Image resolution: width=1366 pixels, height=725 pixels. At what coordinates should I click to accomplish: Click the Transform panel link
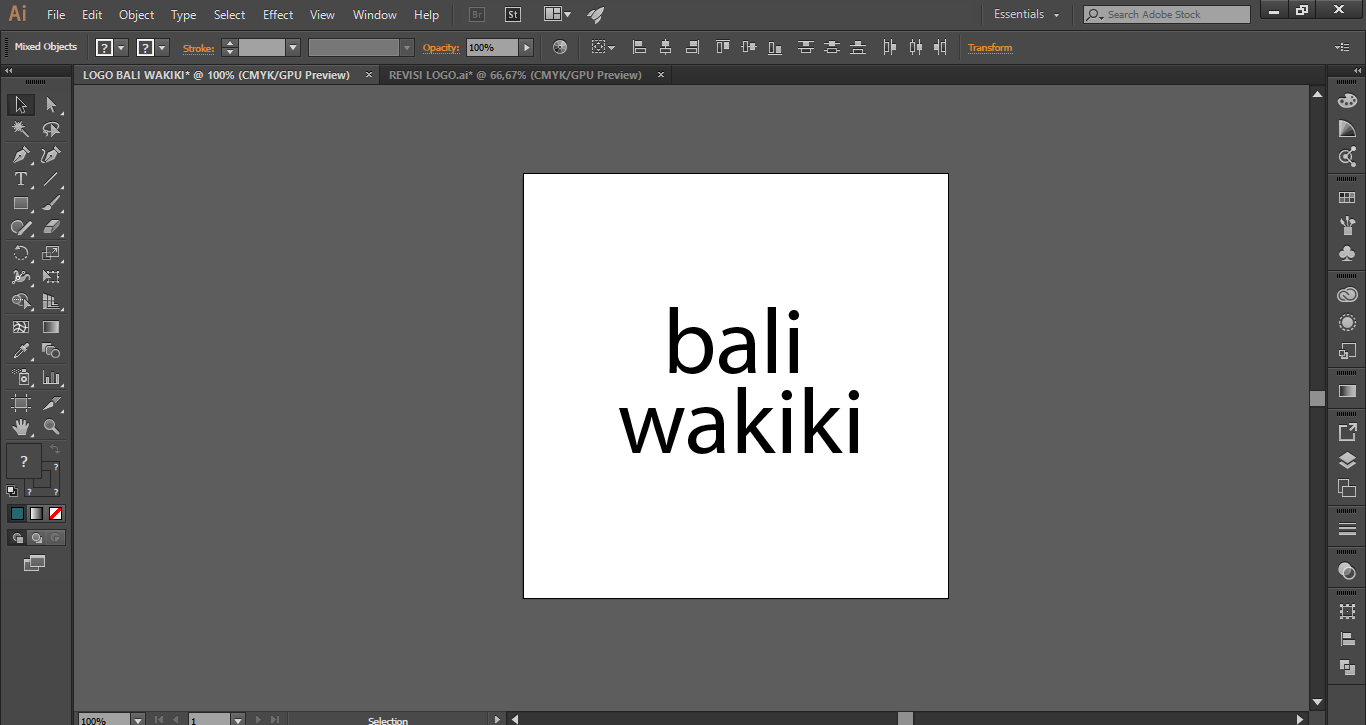pos(990,48)
